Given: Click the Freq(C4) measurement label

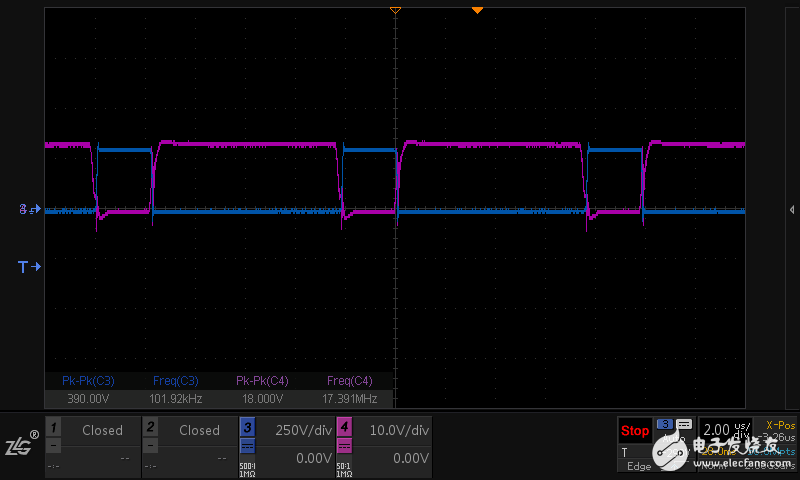Looking at the screenshot, I should tap(349, 381).
